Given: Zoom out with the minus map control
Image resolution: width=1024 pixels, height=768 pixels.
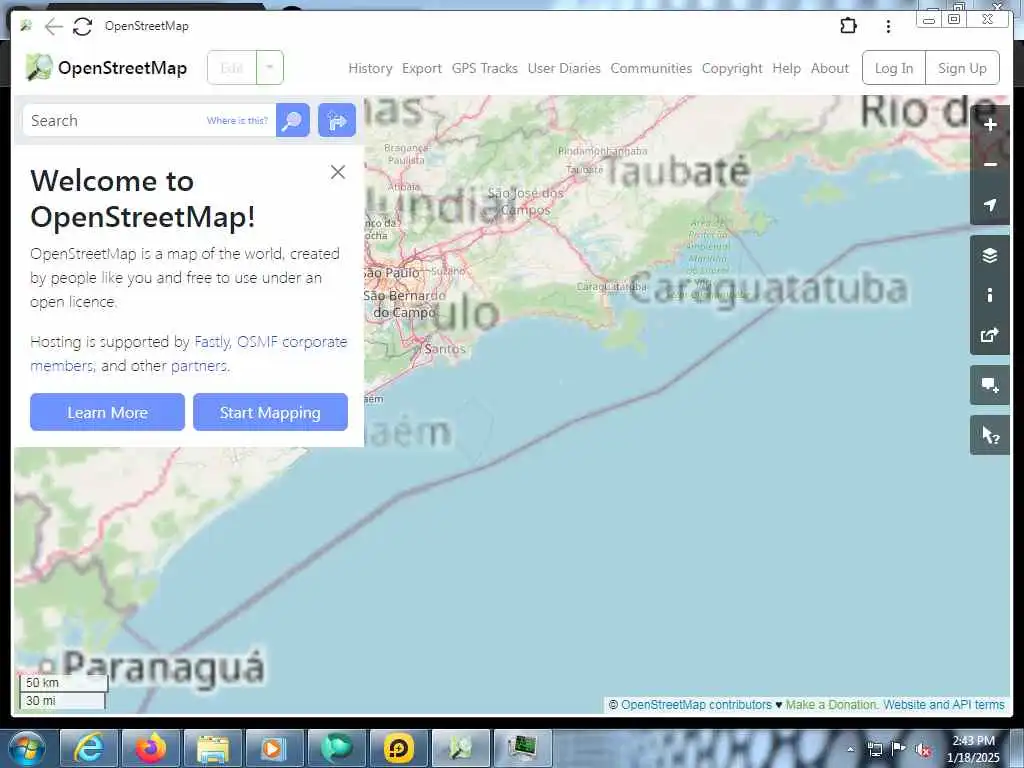Looking at the screenshot, I should [990, 165].
